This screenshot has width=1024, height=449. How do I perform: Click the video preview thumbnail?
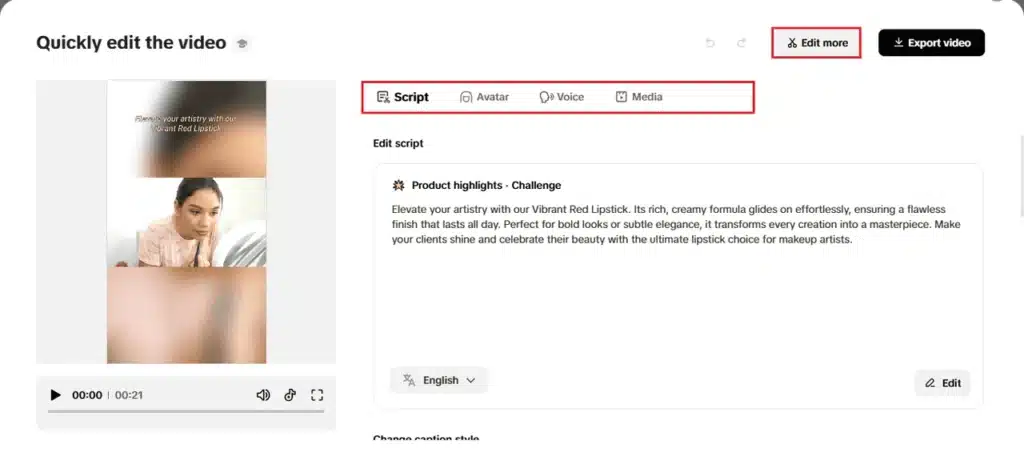(186, 222)
